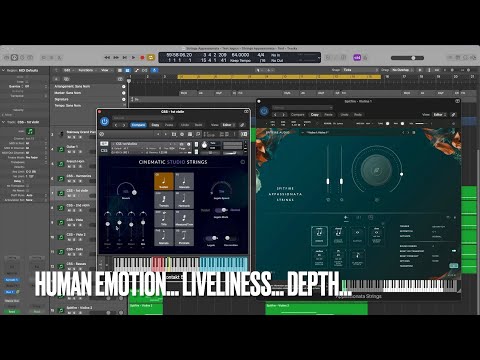Adjust the master volume slider in control bar
This screenshot has height=360, width=480.
[407, 58]
